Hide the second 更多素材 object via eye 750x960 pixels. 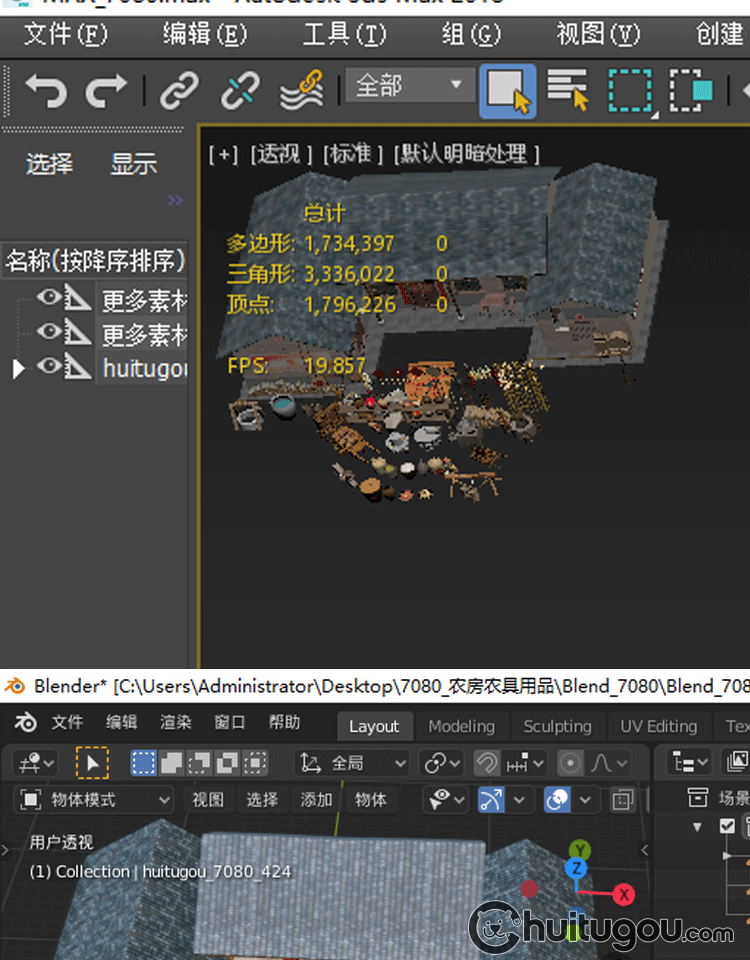(x=48, y=332)
